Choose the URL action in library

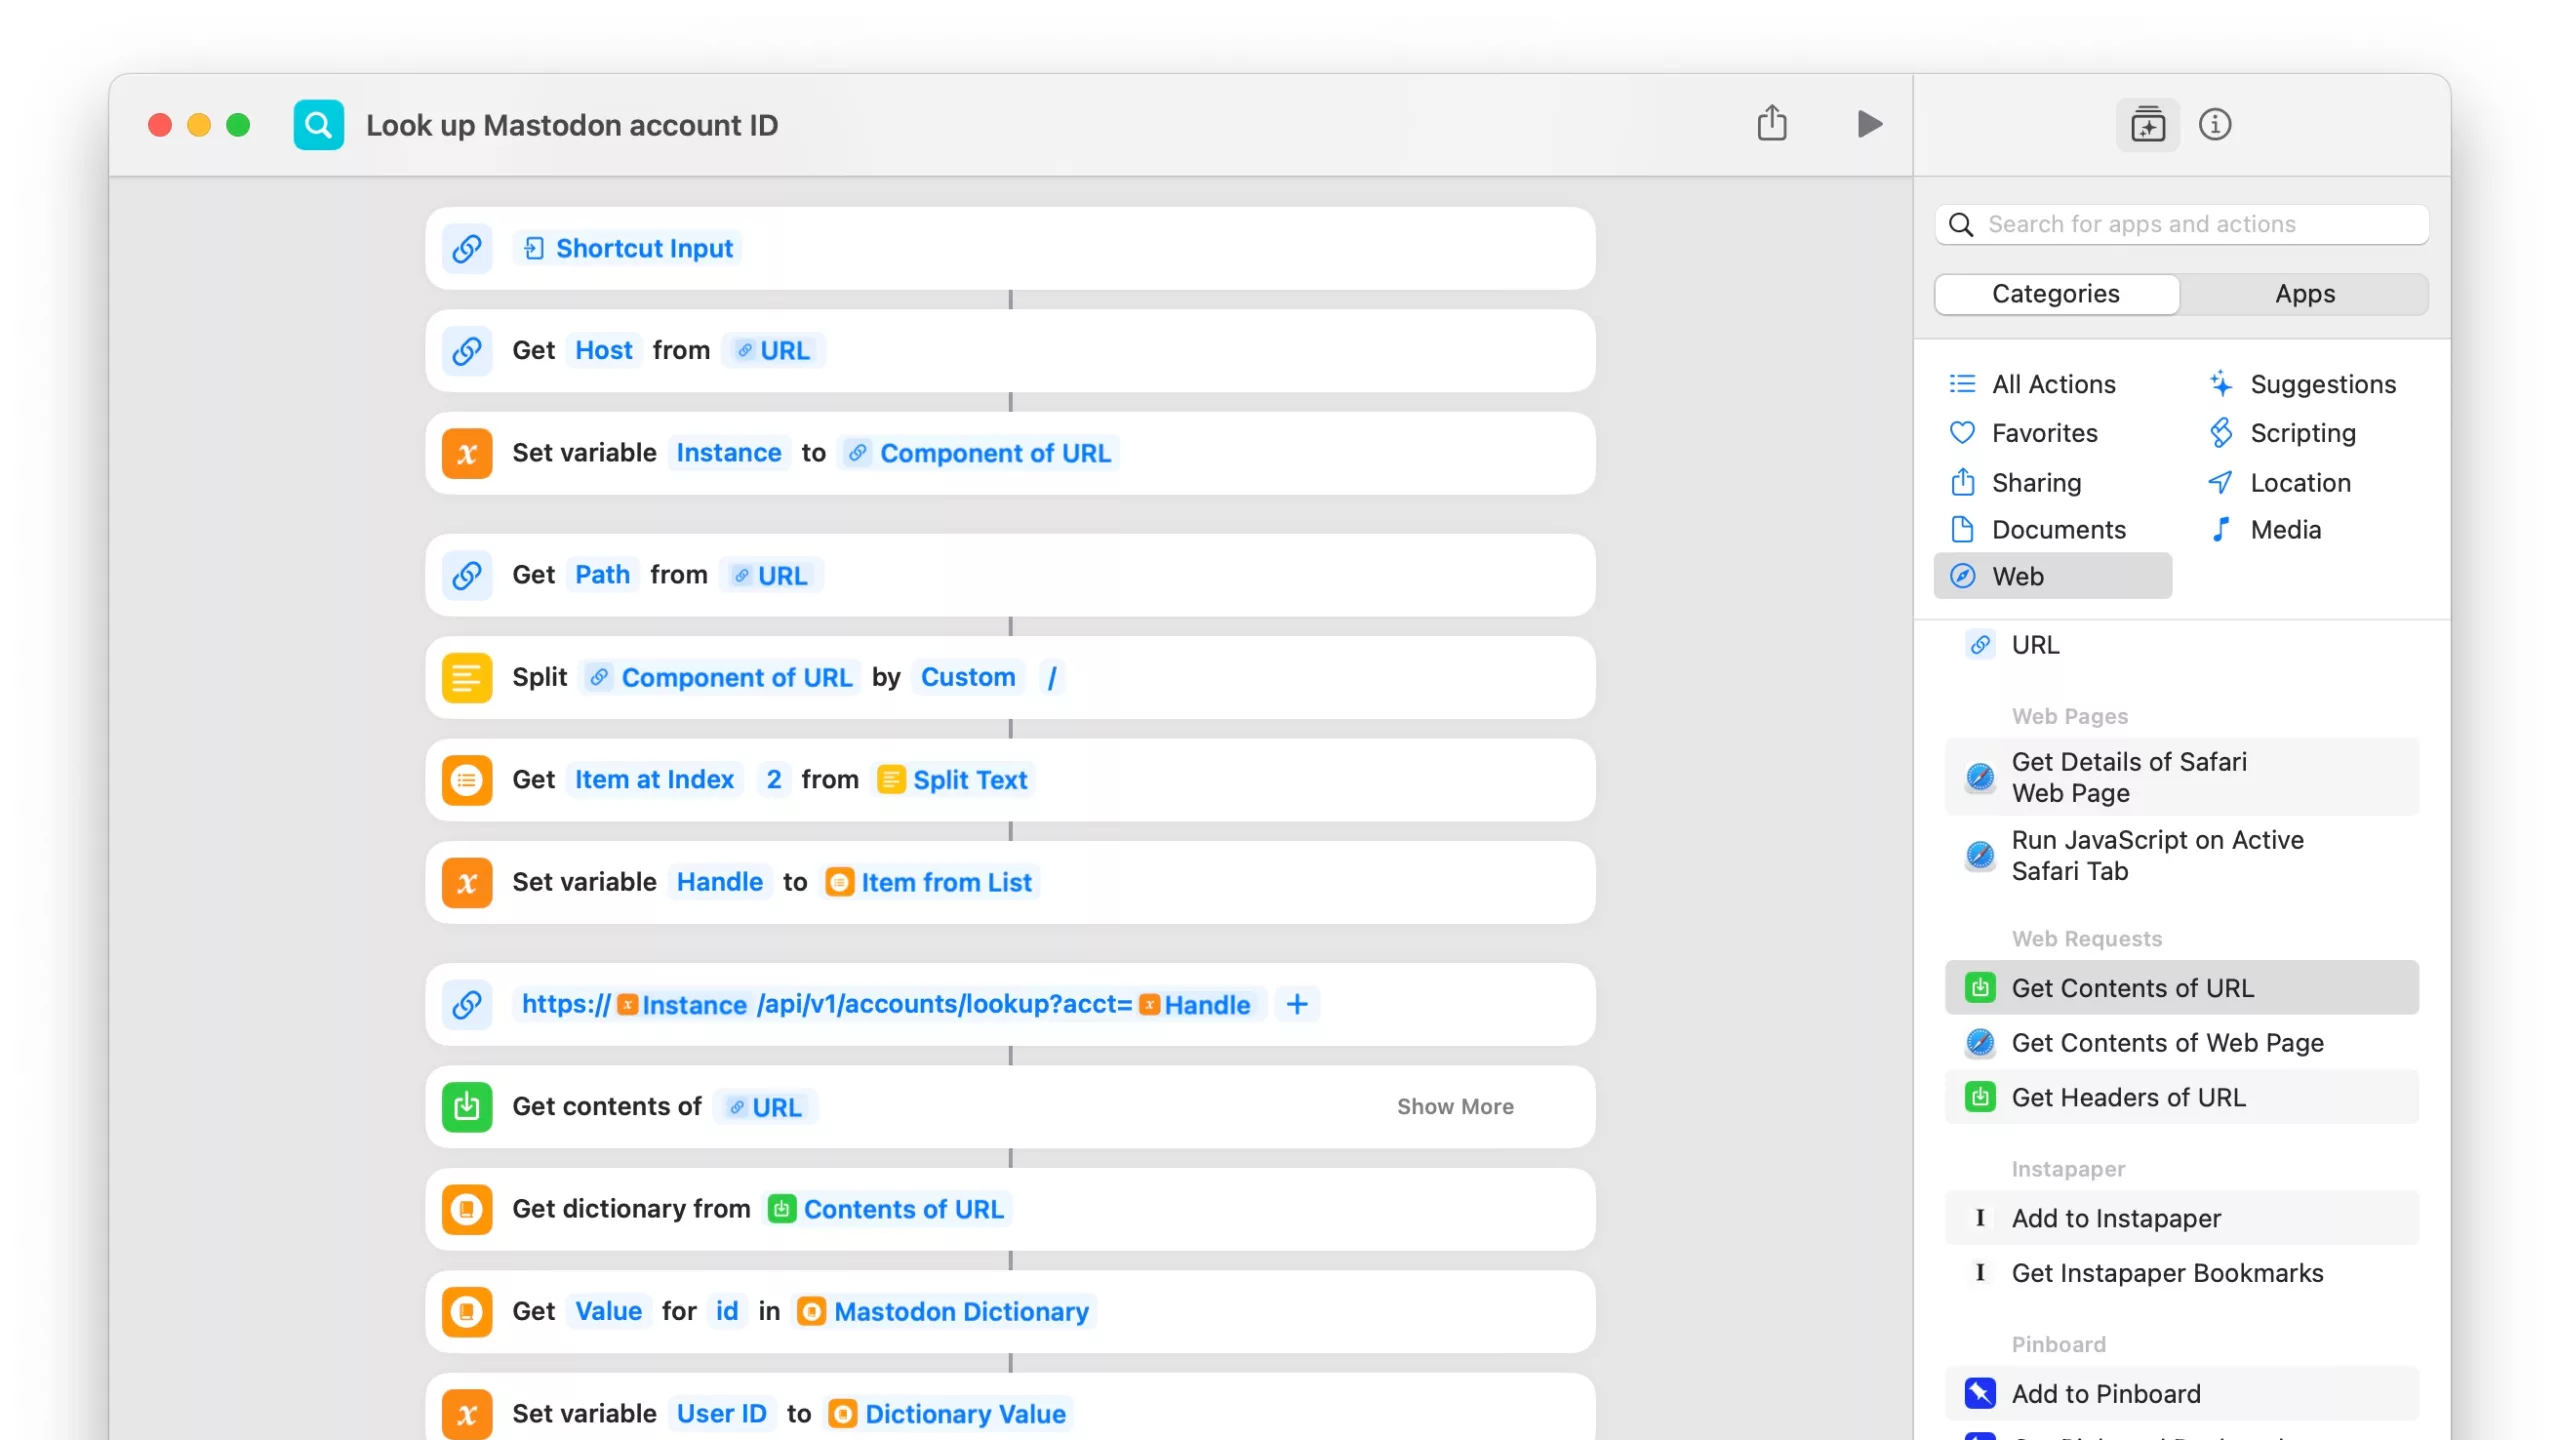pos(2181,645)
